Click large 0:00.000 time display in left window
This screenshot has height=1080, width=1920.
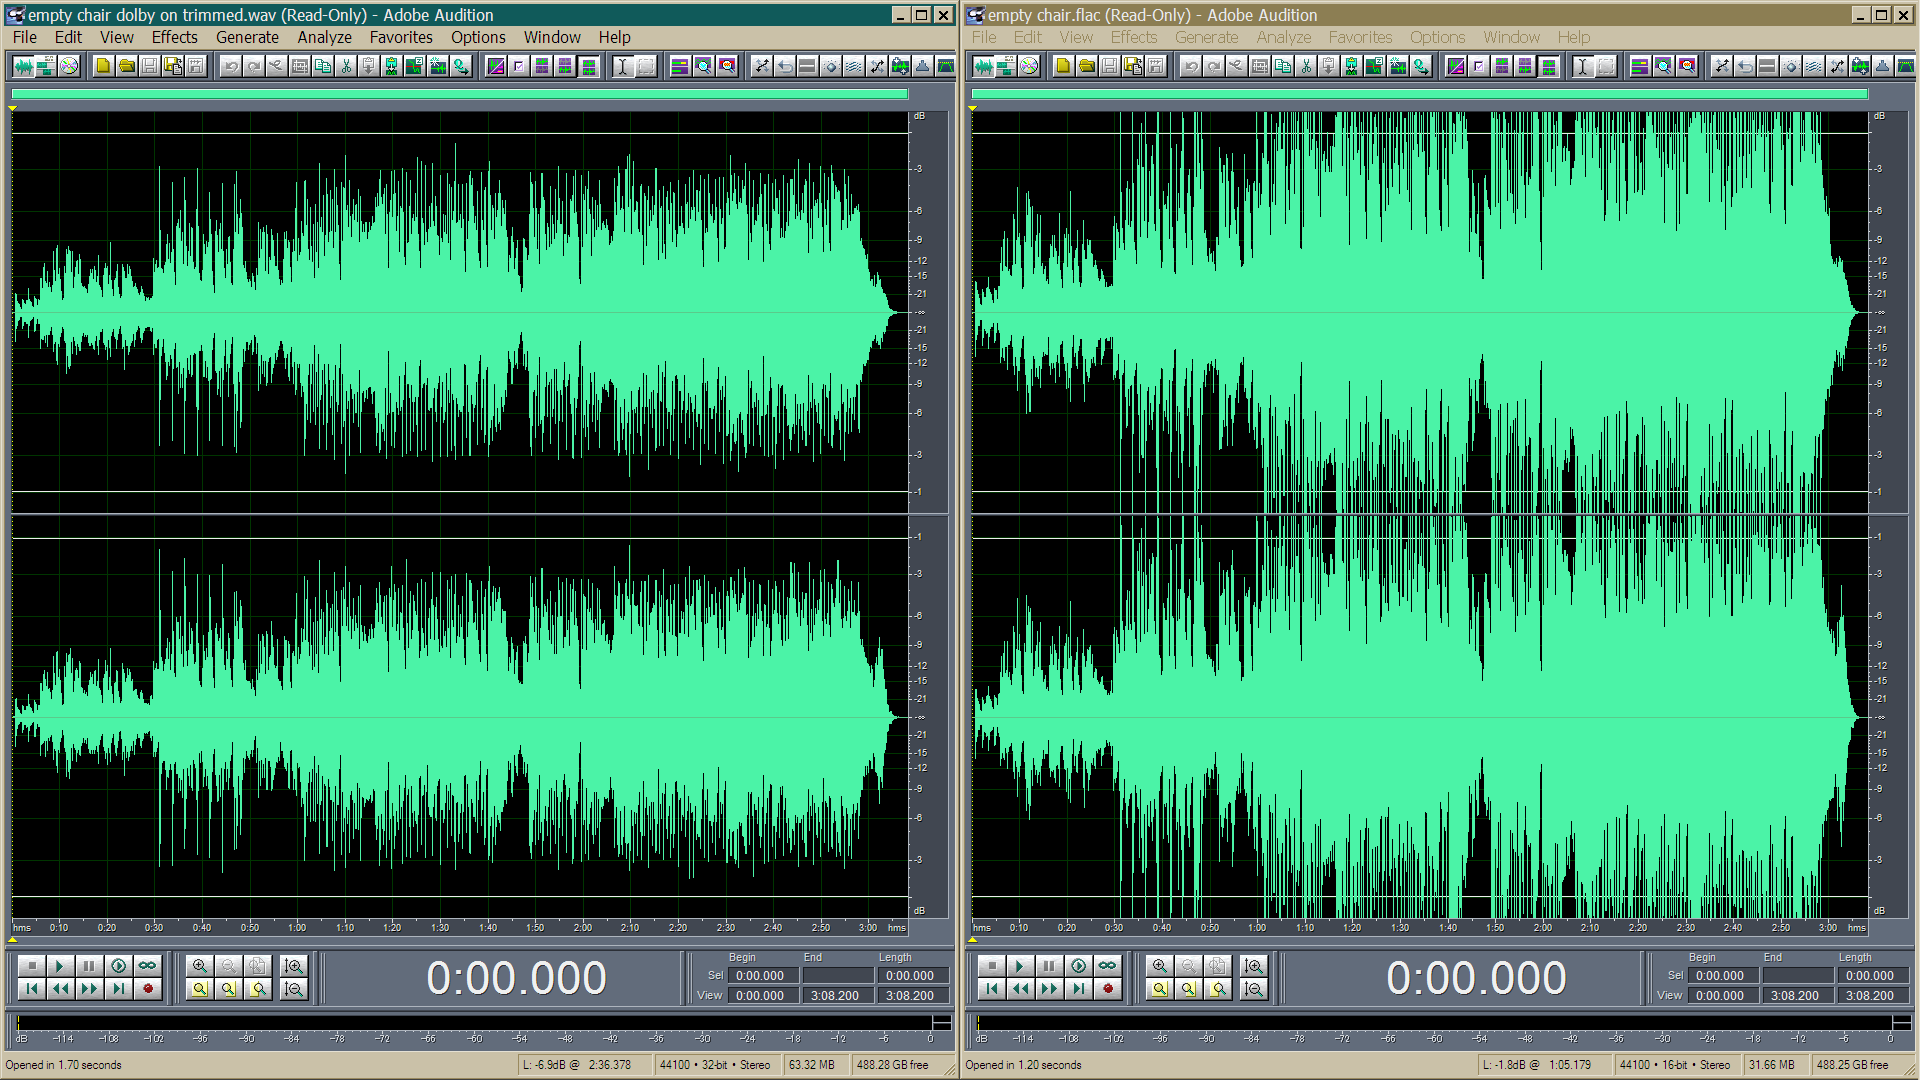pyautogui.click(x=516, y=978)
